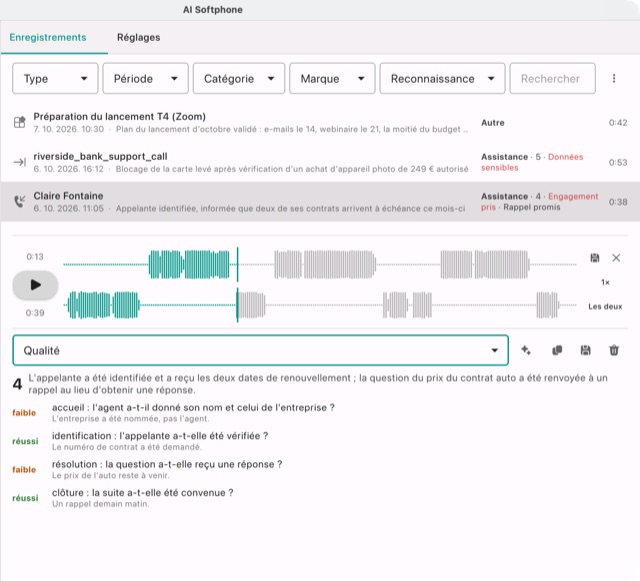Image resolution: width=640 pixels, height=581 pixels.
Task: Close the audio player panel
Action: point(616,258)
